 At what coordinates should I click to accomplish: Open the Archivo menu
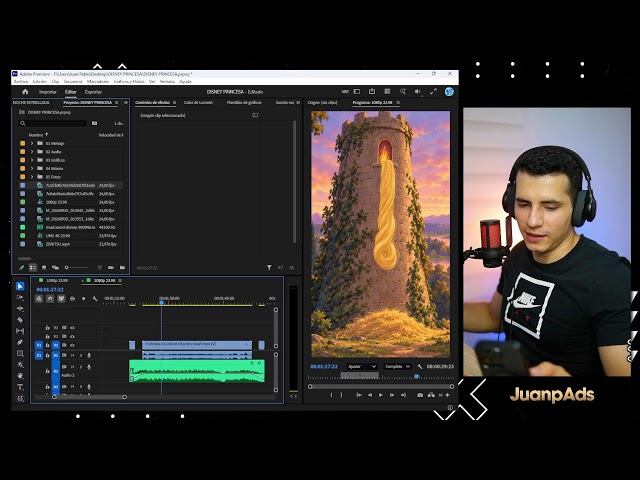click(x=21, y=82)
